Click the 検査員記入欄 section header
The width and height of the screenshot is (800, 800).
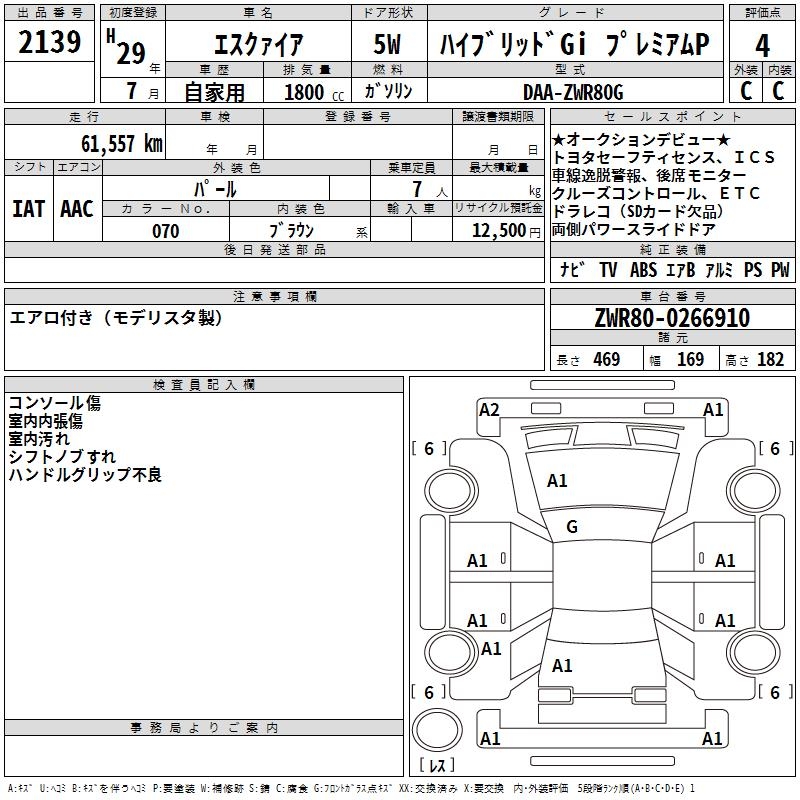(204, 385)
